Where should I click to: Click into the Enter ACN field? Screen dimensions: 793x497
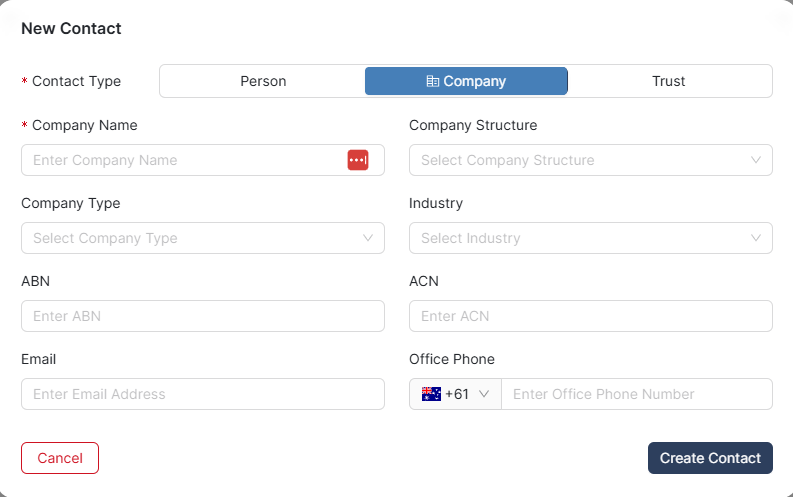591,316
